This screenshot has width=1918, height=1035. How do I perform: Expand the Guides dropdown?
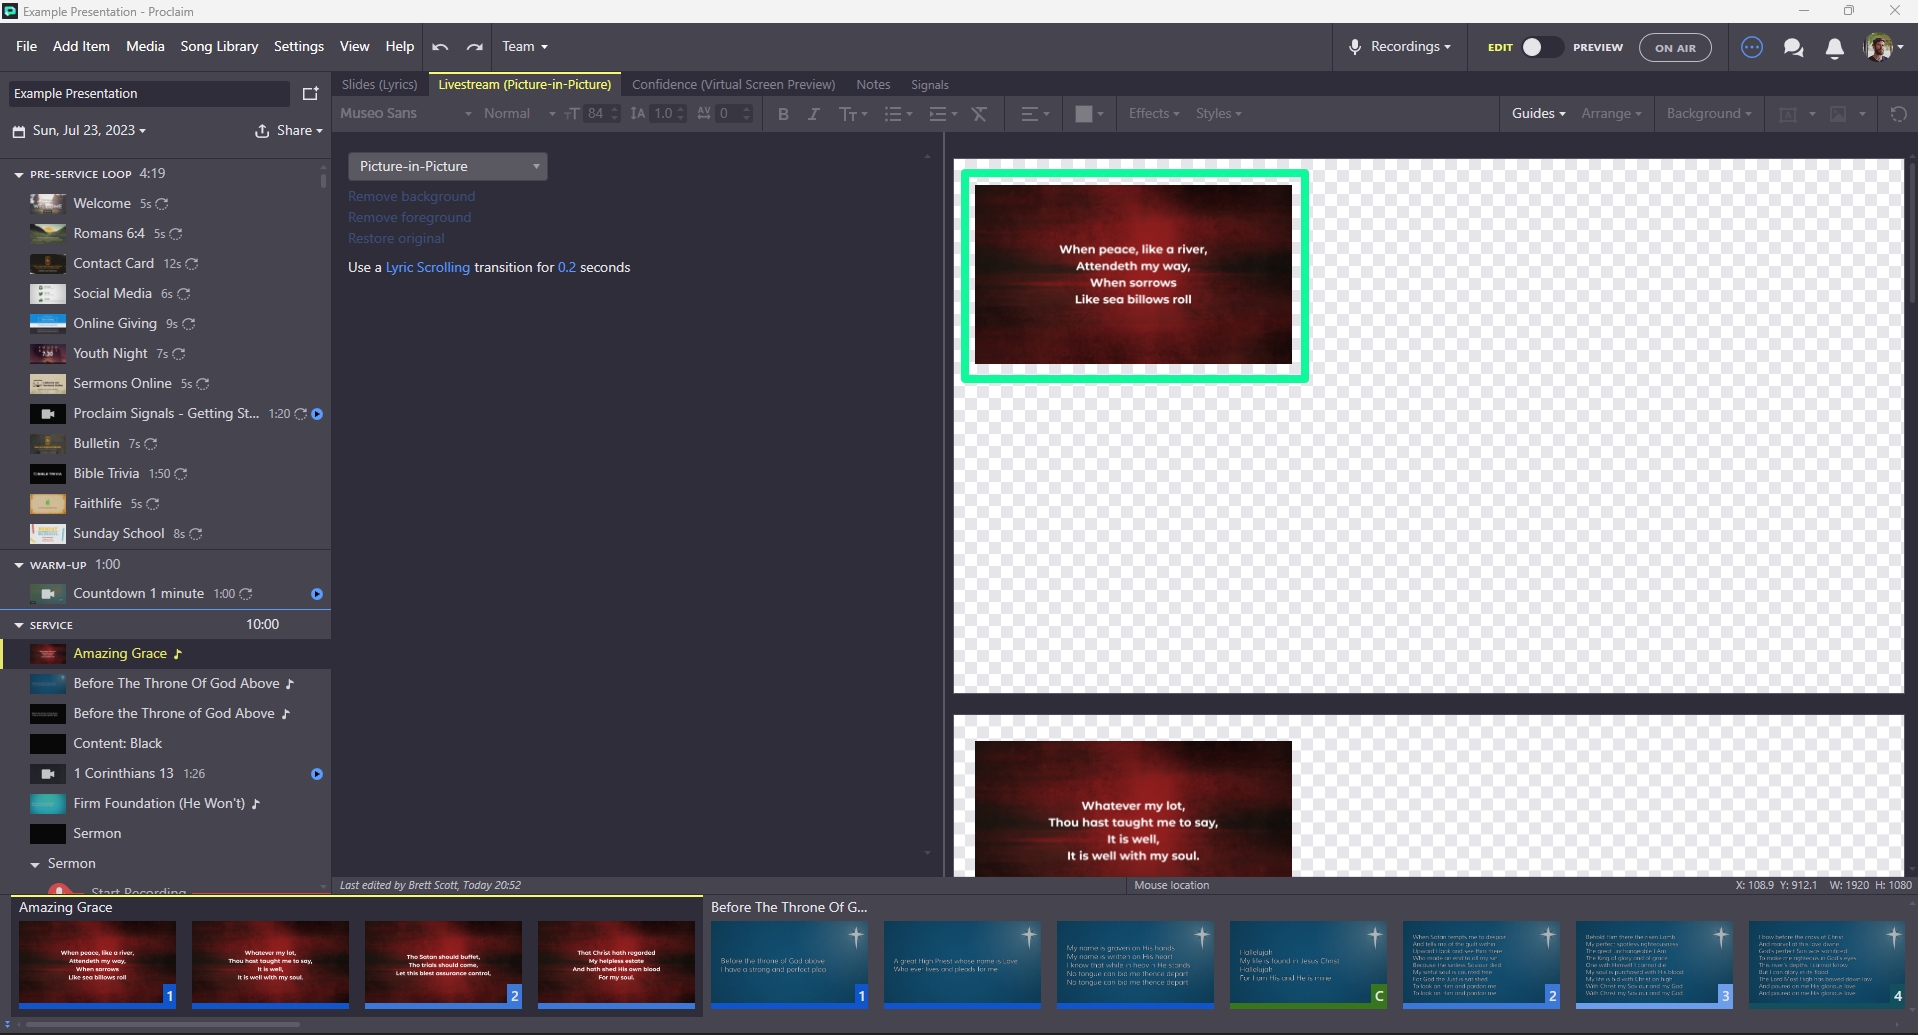click(1537, 114)
